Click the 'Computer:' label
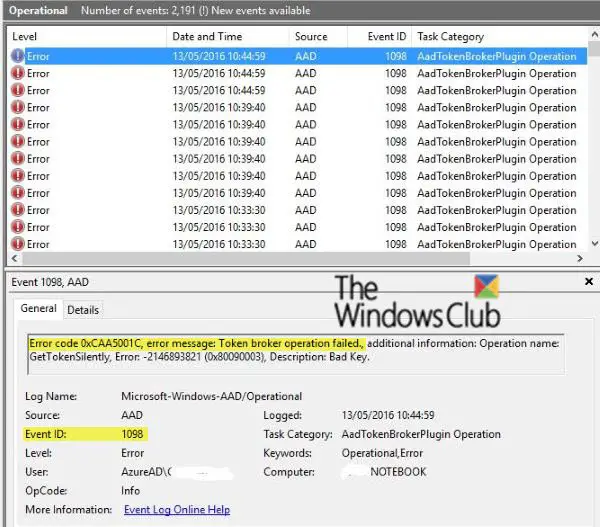 289,472
